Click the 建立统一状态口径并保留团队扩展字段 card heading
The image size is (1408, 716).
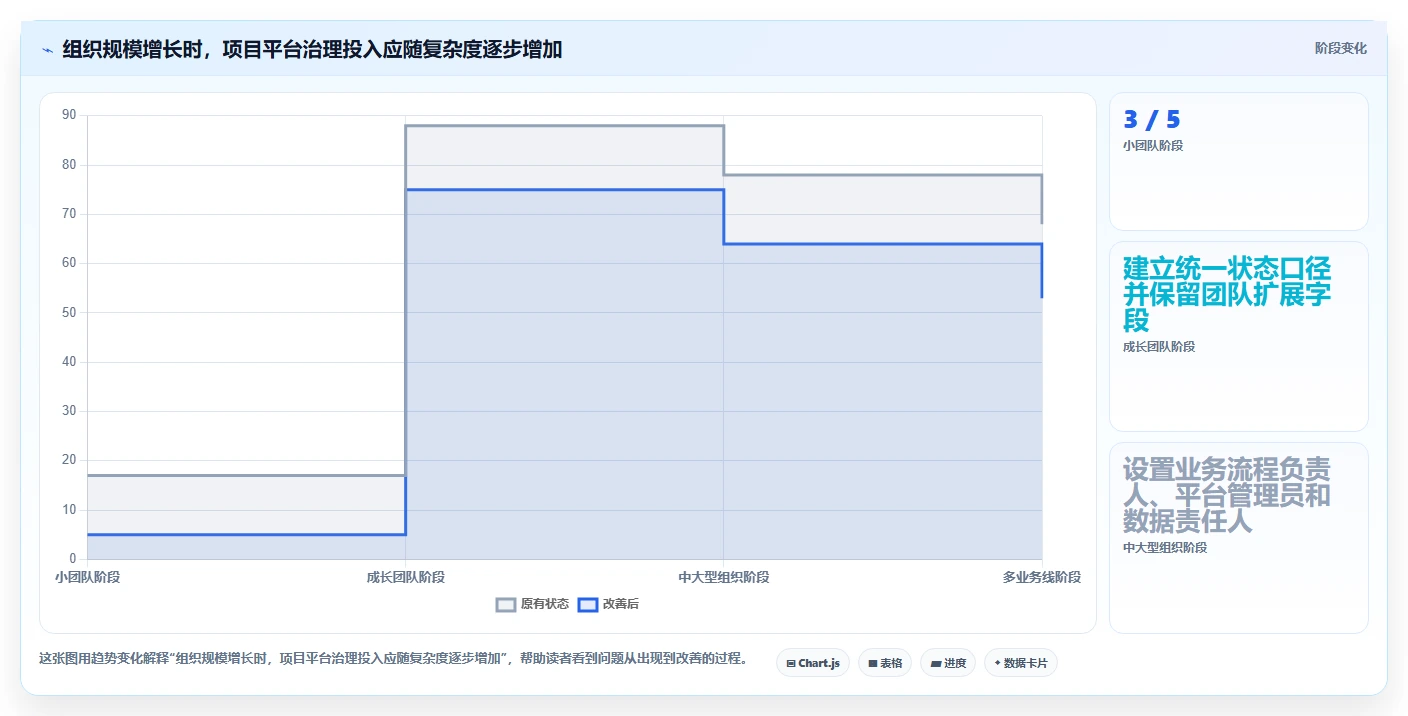[x=1227, y=294]
